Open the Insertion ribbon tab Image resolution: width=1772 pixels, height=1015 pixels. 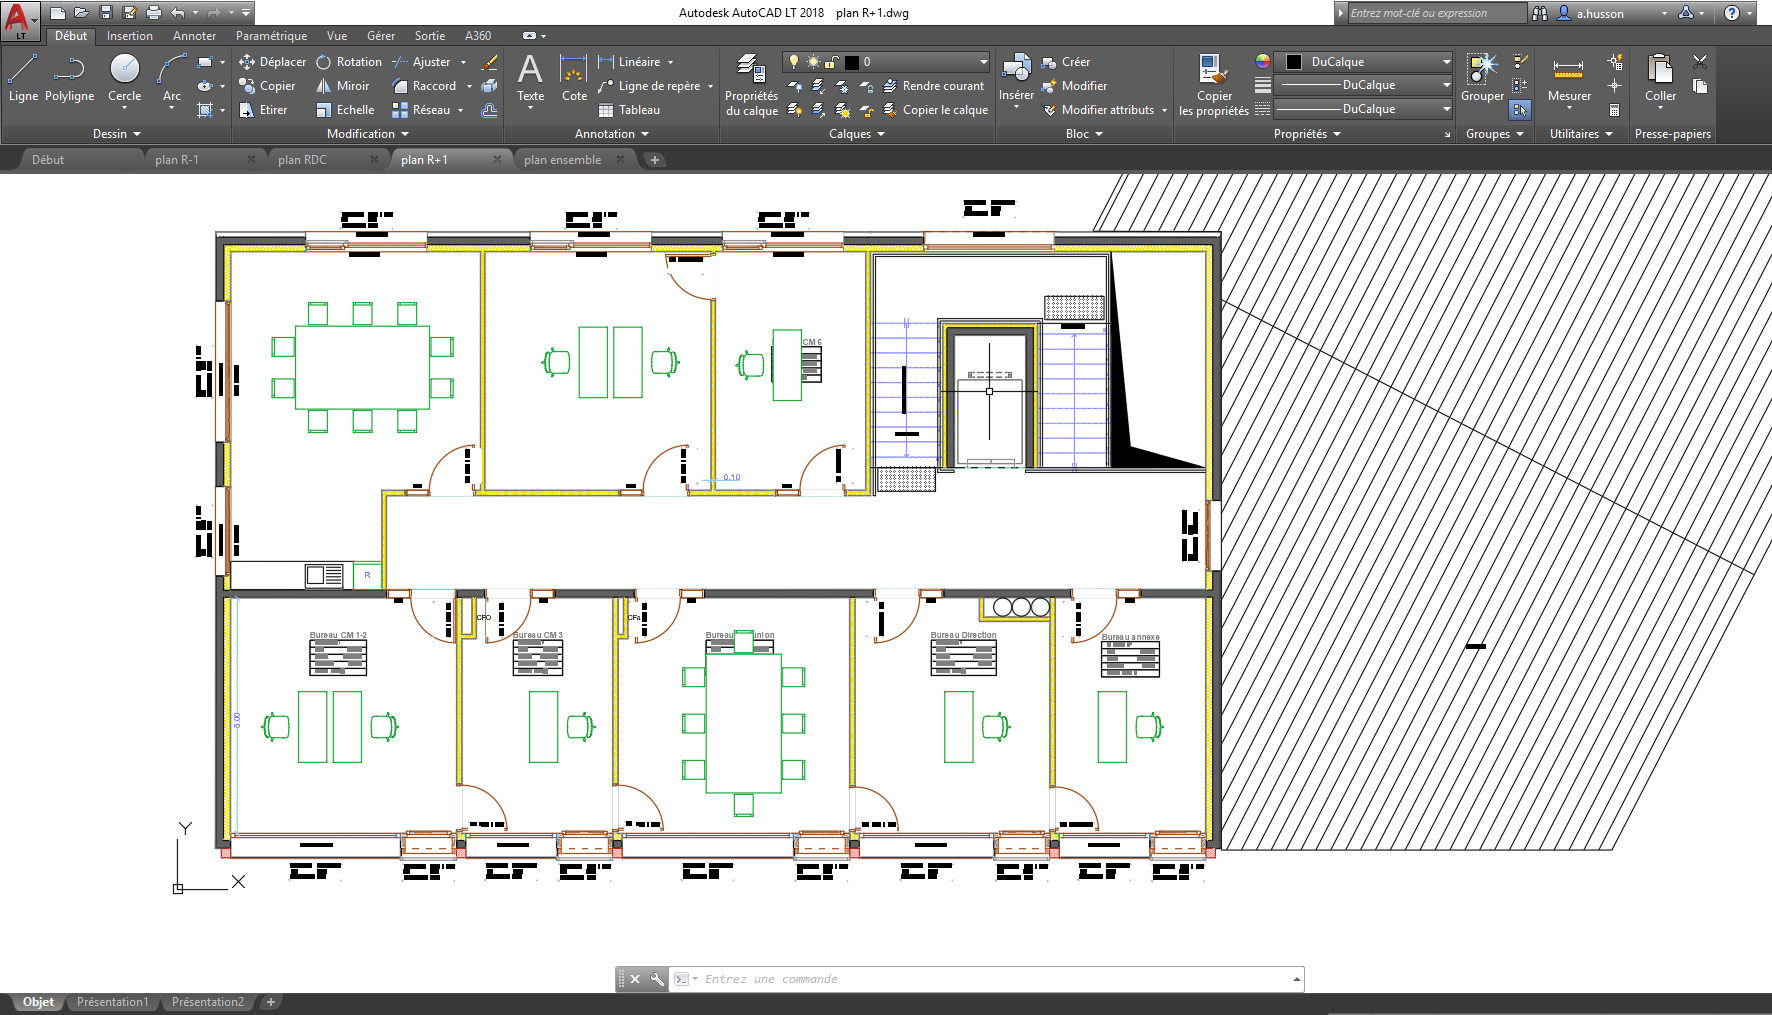130,36
